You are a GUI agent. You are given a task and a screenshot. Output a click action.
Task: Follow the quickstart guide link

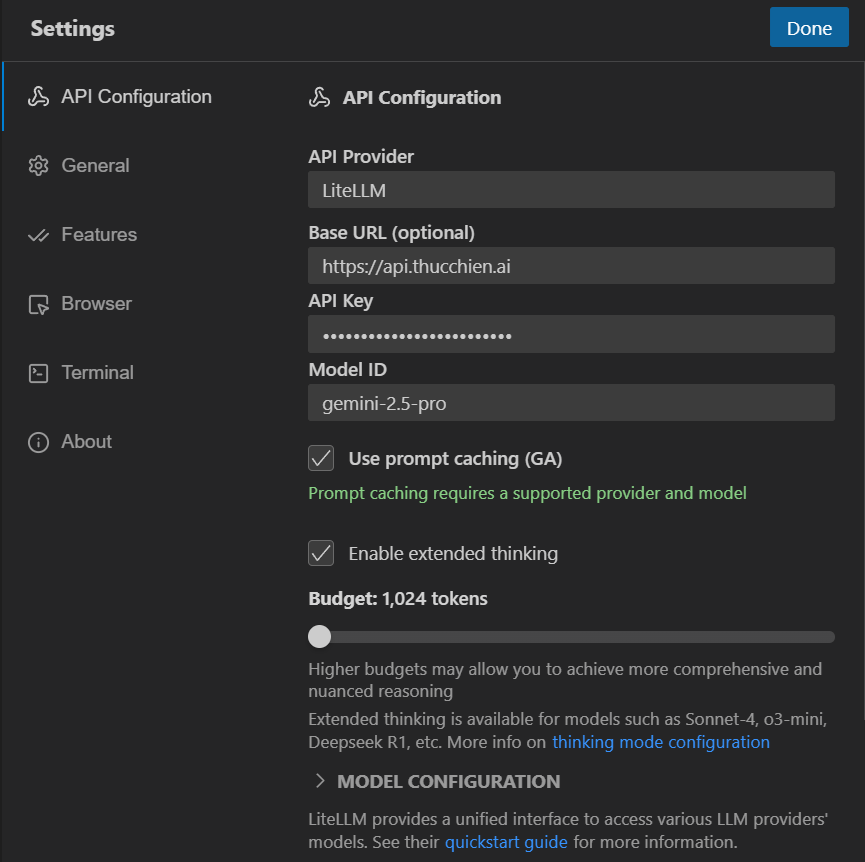506,841
